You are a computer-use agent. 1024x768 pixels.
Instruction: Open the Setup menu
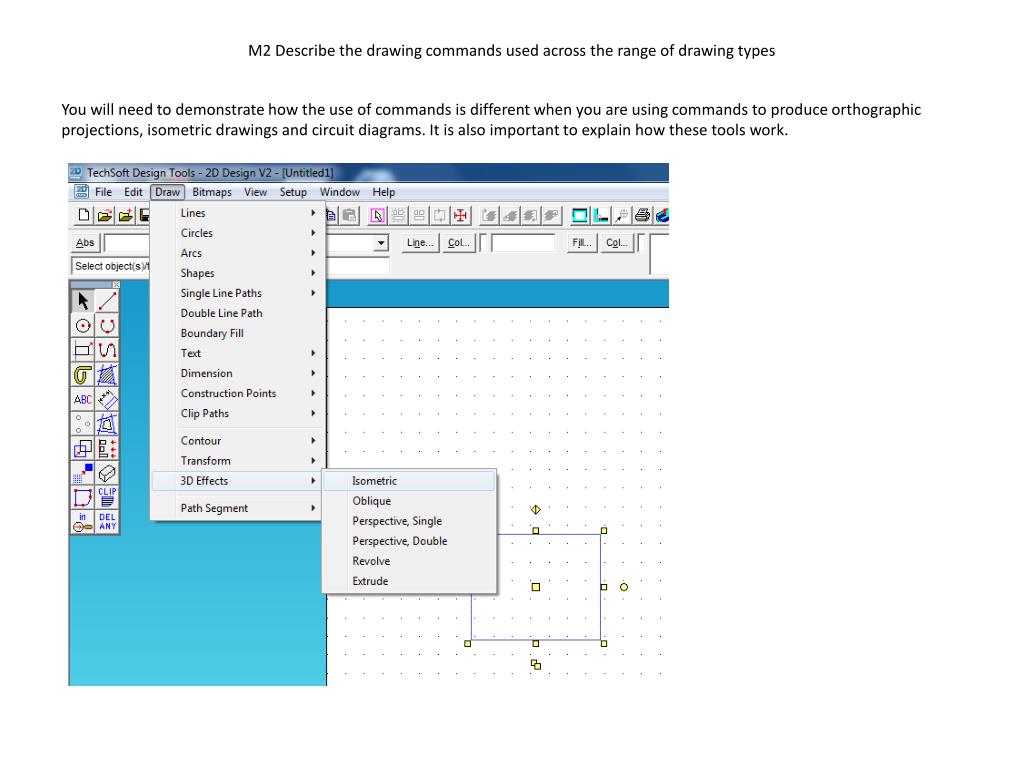pos(293,192)
